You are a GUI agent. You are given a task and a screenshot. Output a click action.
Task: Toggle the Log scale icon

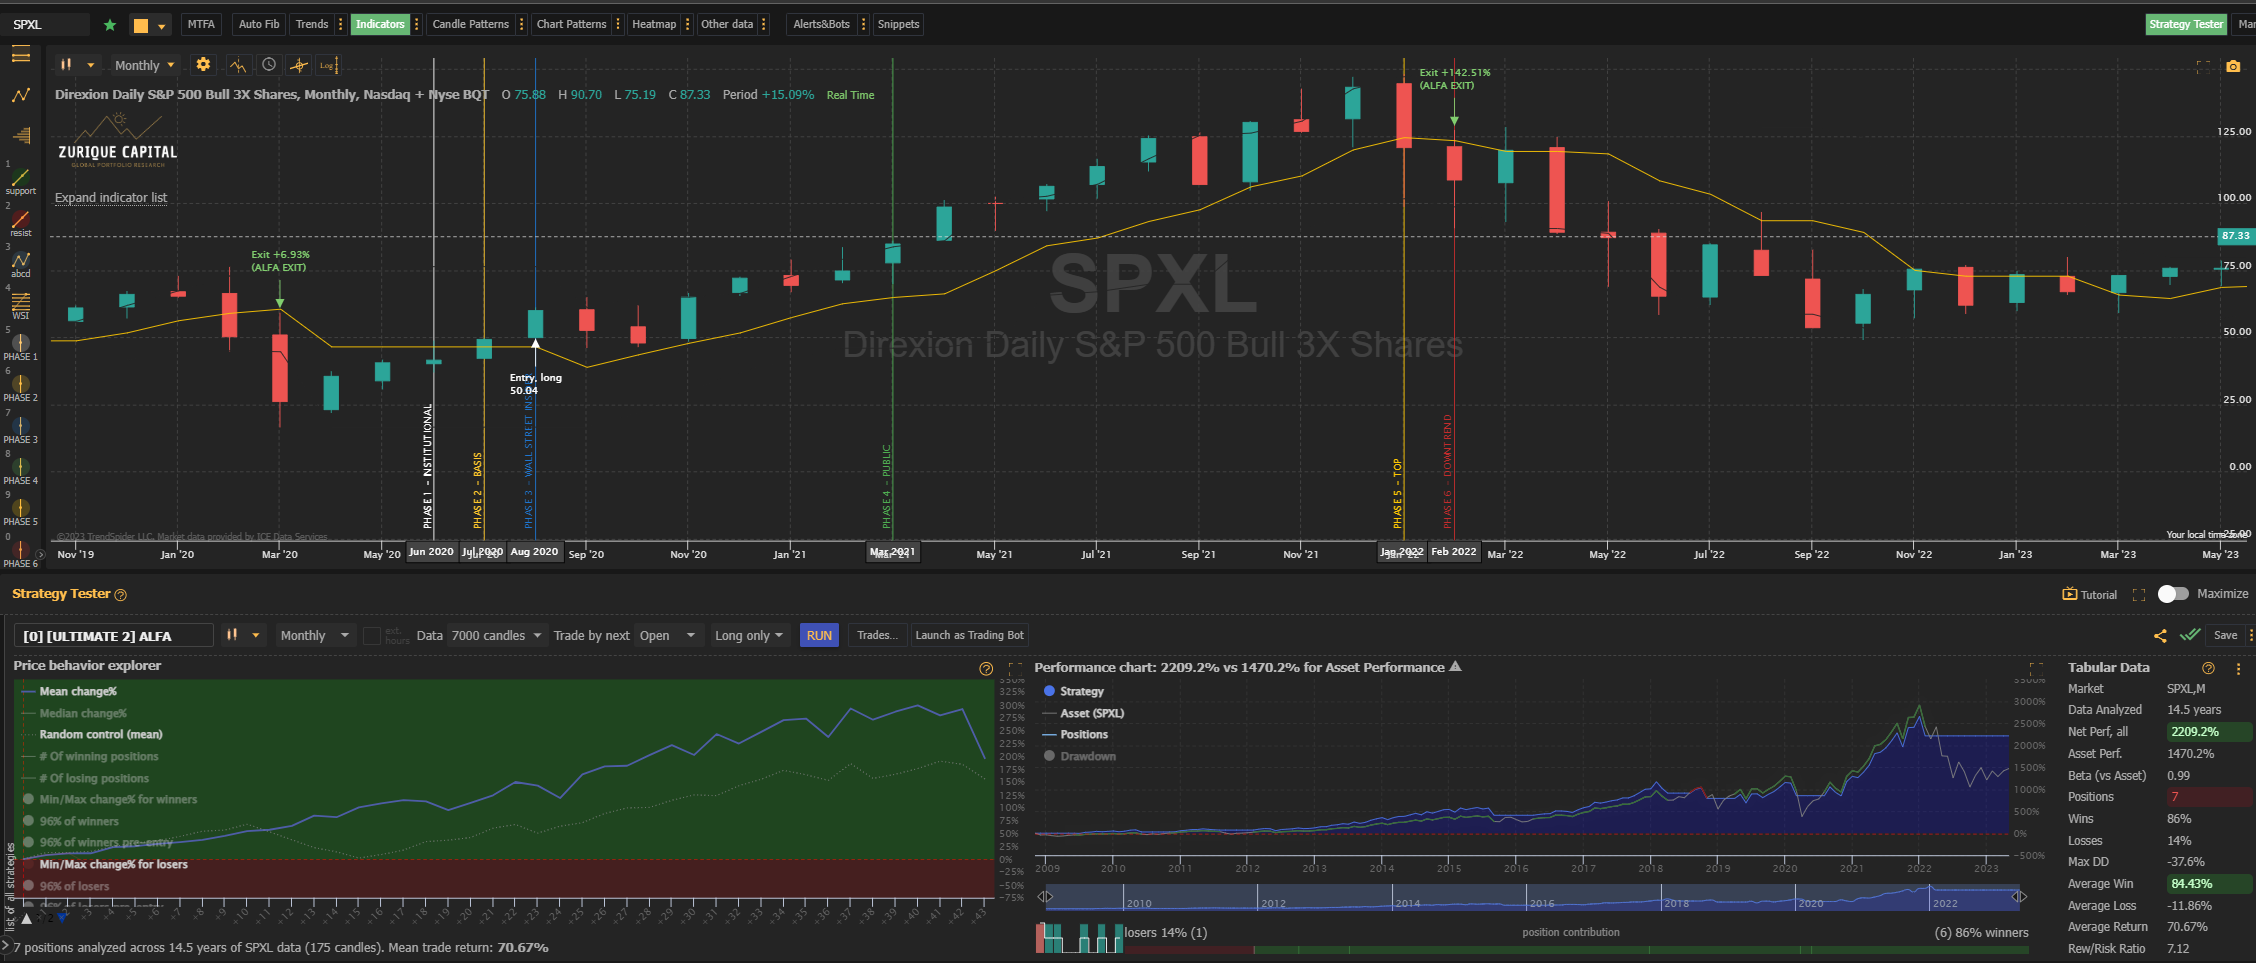(x=328, y=65)
